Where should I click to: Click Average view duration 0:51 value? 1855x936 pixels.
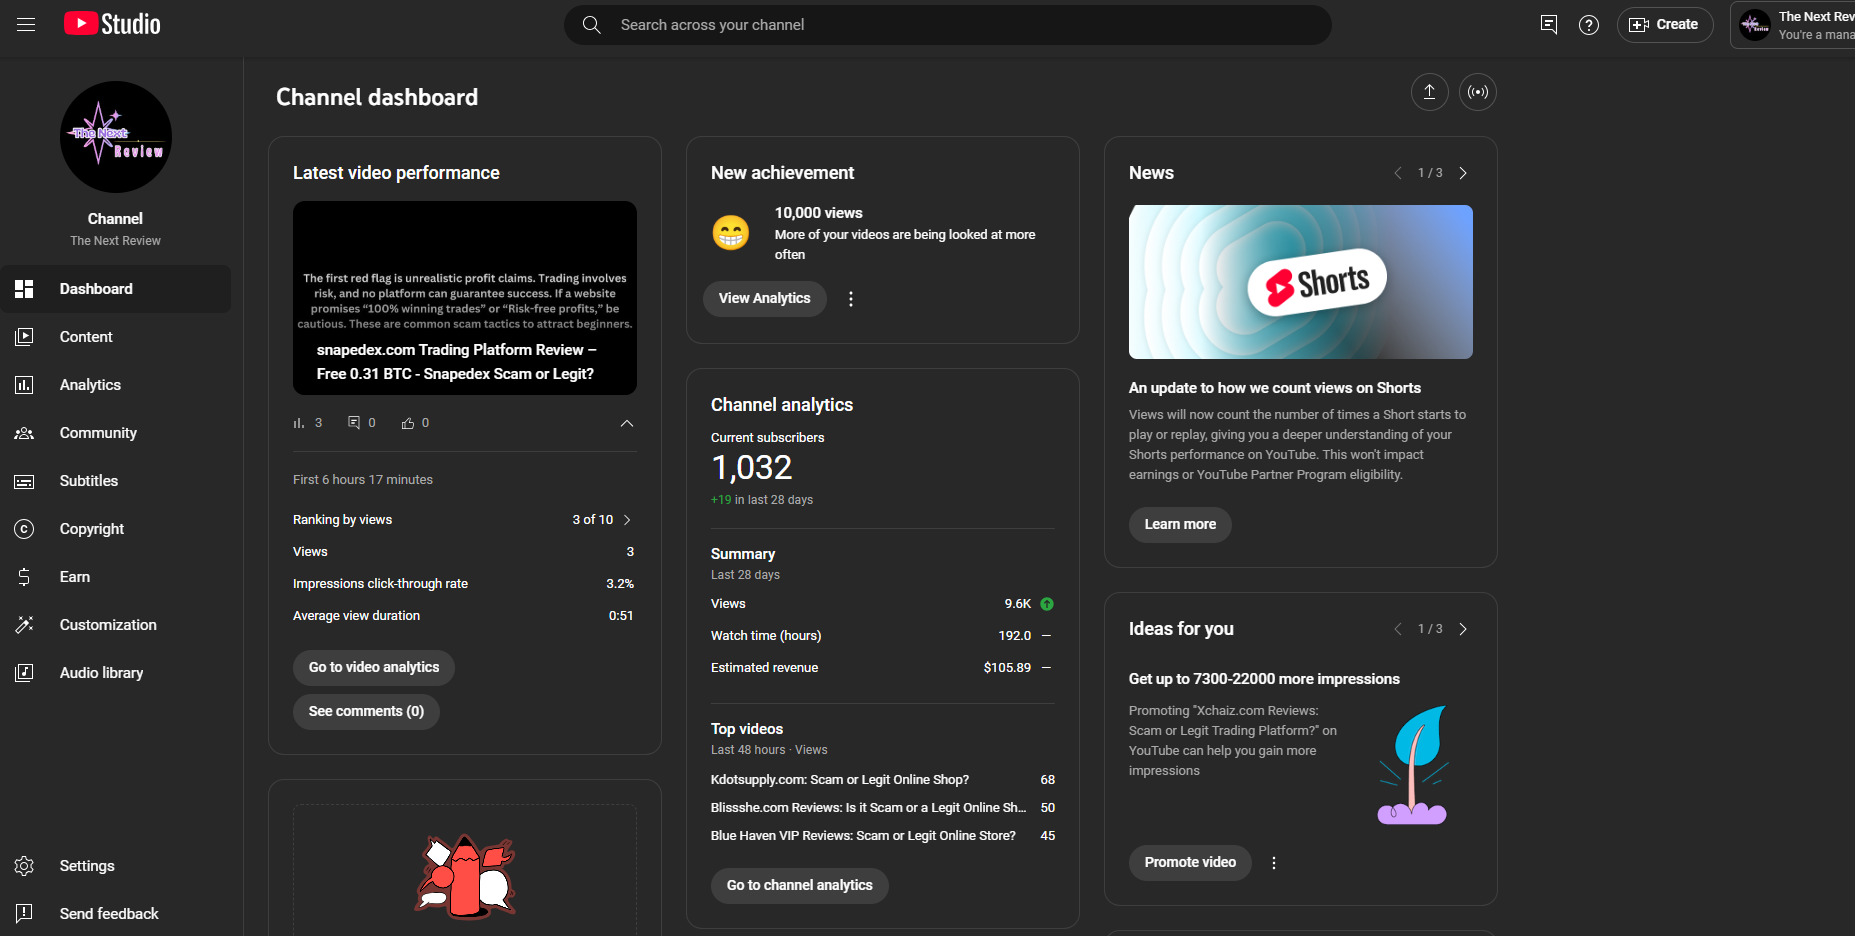coord(621,616)
